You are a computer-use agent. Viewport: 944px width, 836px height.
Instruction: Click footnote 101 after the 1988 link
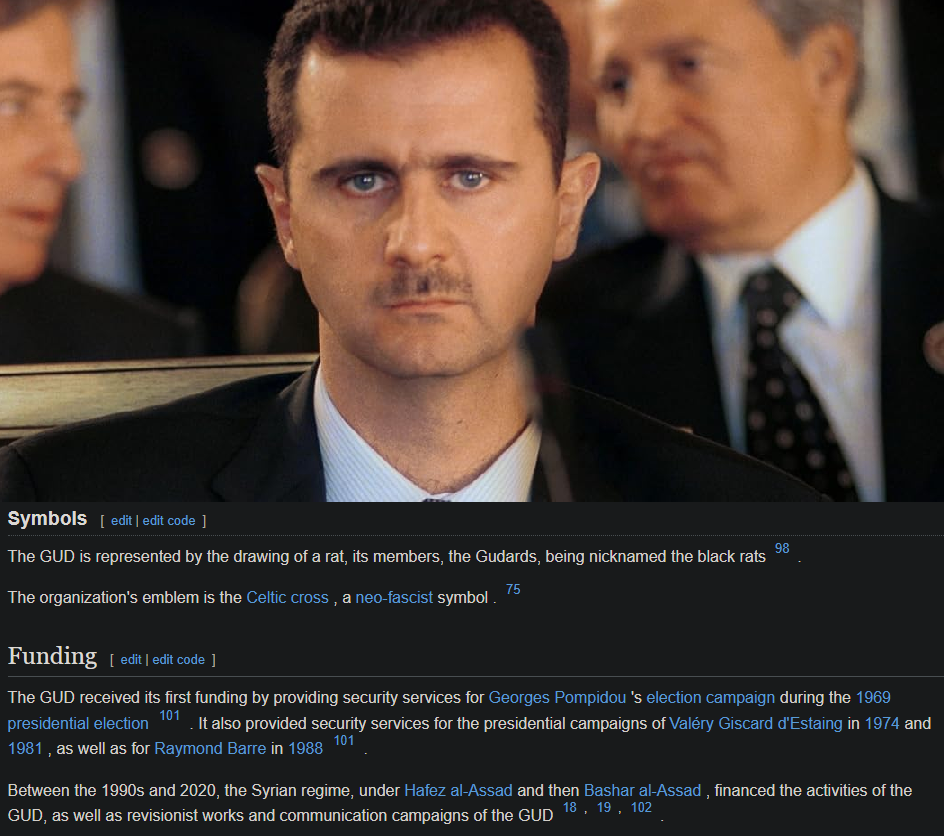pos(344,740)
